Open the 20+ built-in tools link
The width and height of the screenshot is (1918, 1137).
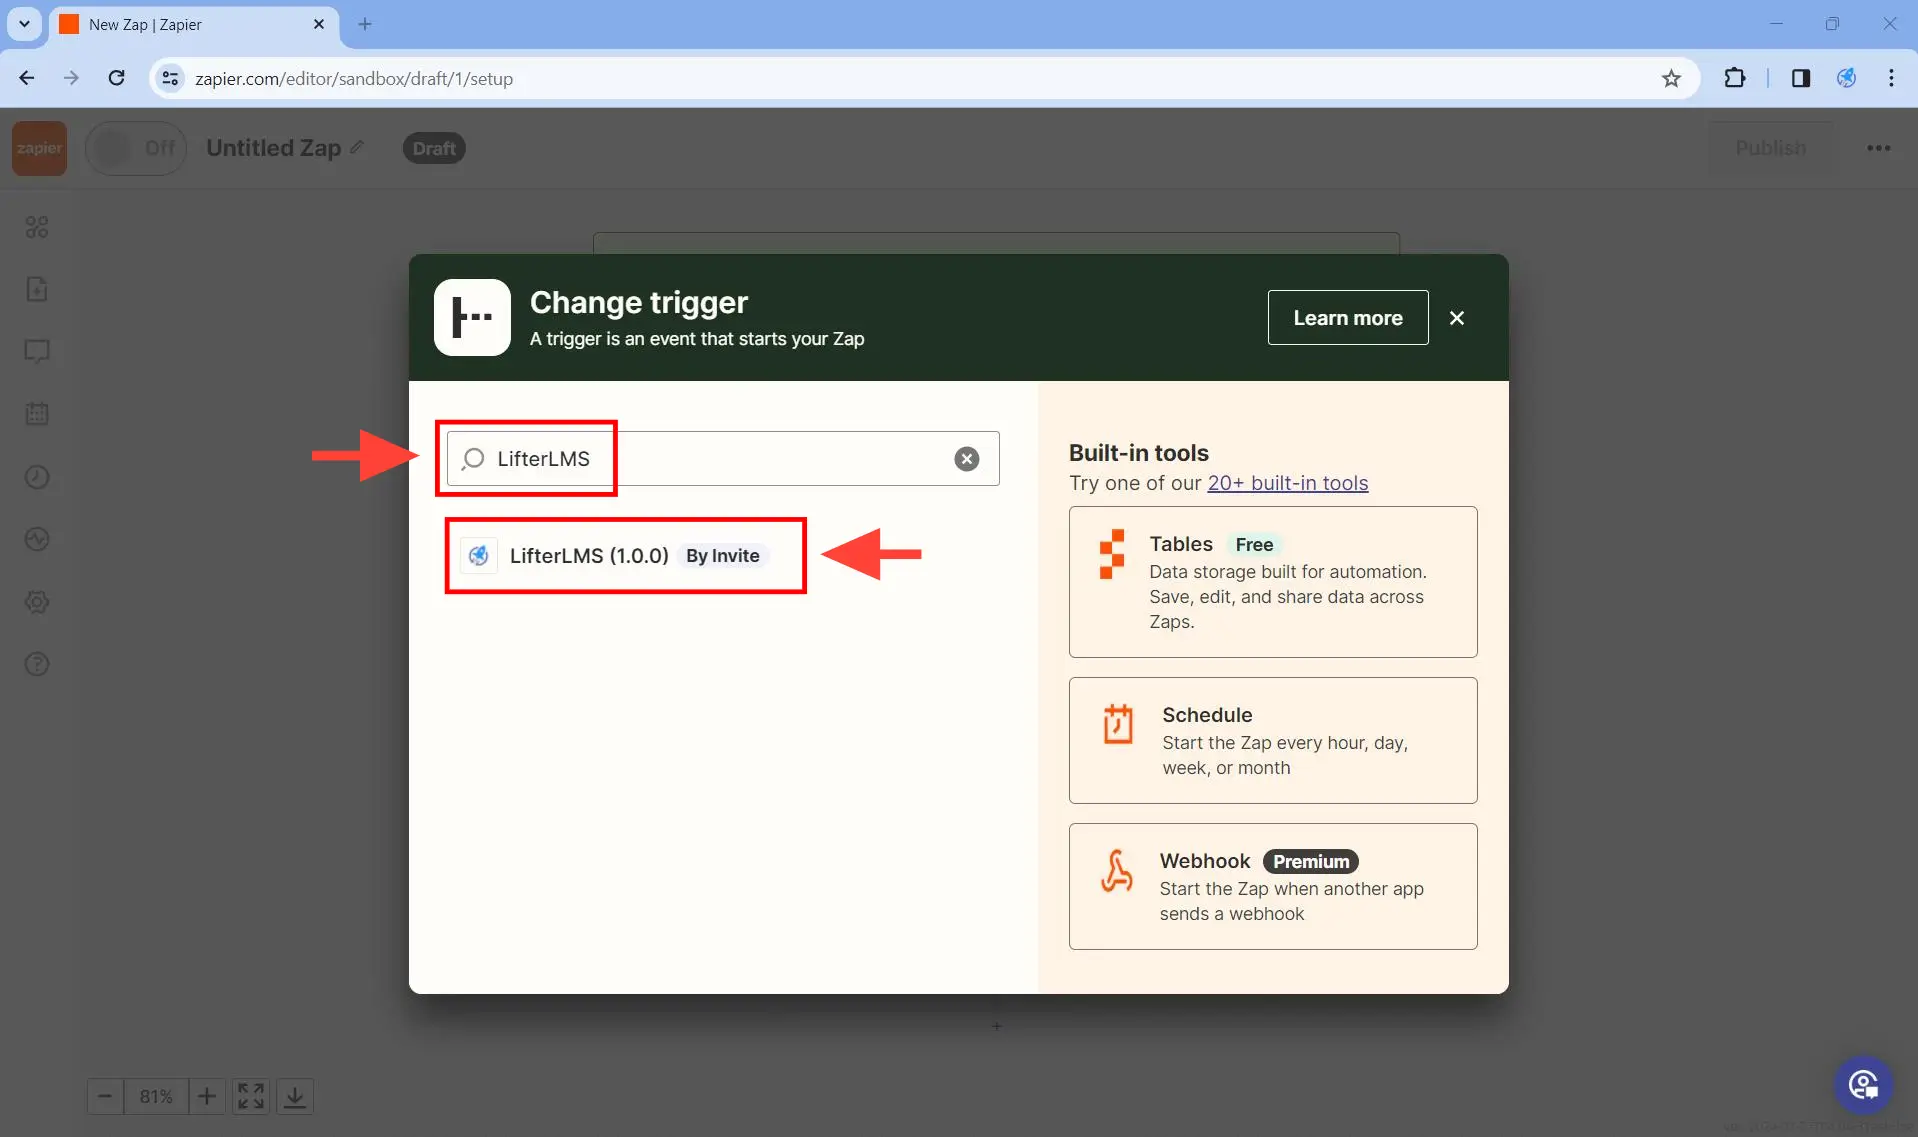(1288, 483)
